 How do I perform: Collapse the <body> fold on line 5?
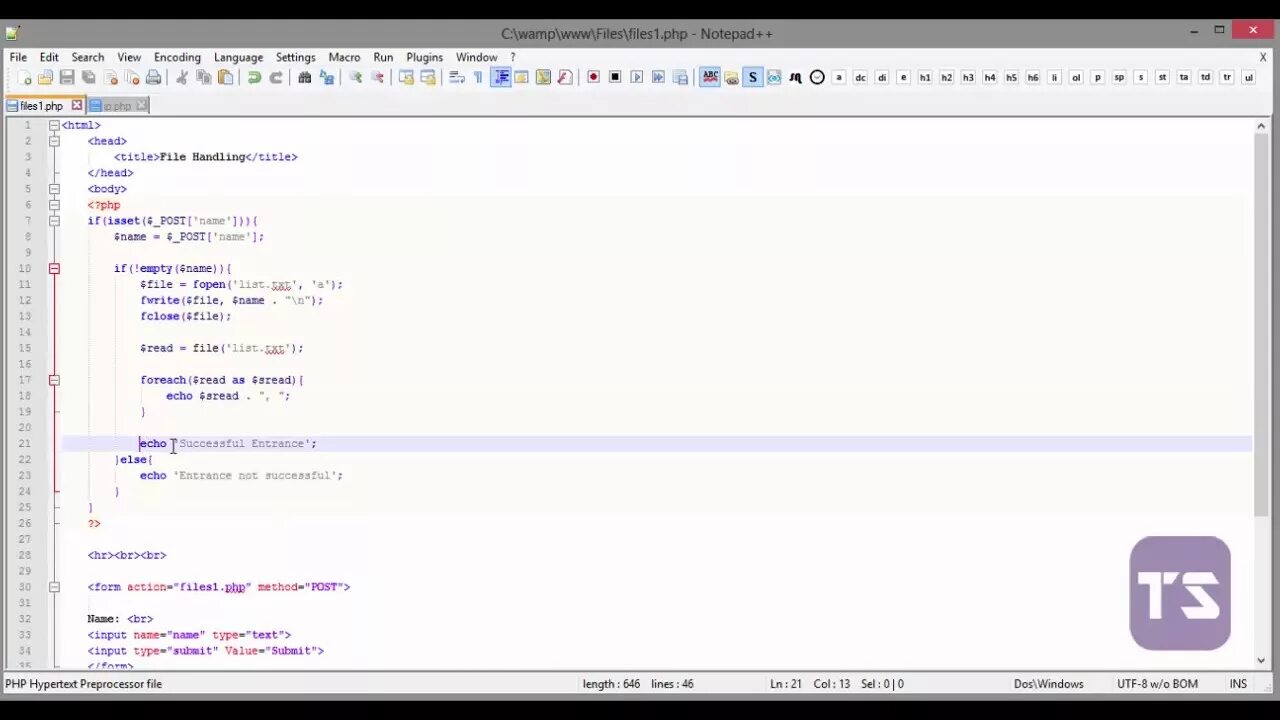click(x=54, y=189)
